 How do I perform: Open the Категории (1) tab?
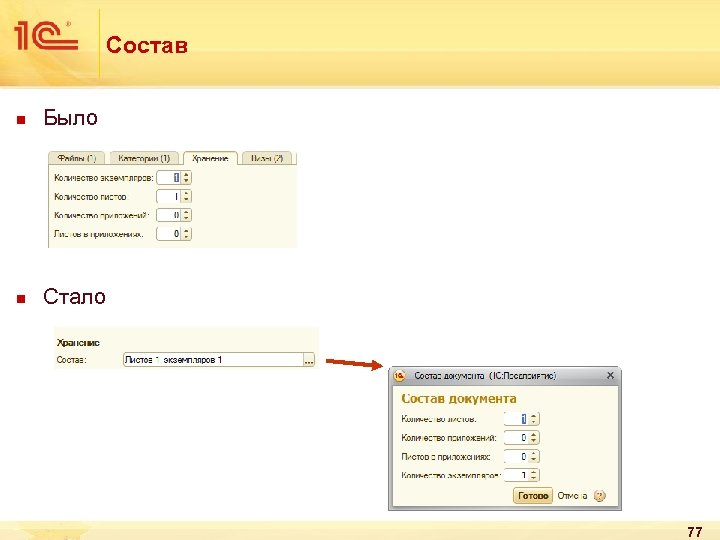coord(144,158)
